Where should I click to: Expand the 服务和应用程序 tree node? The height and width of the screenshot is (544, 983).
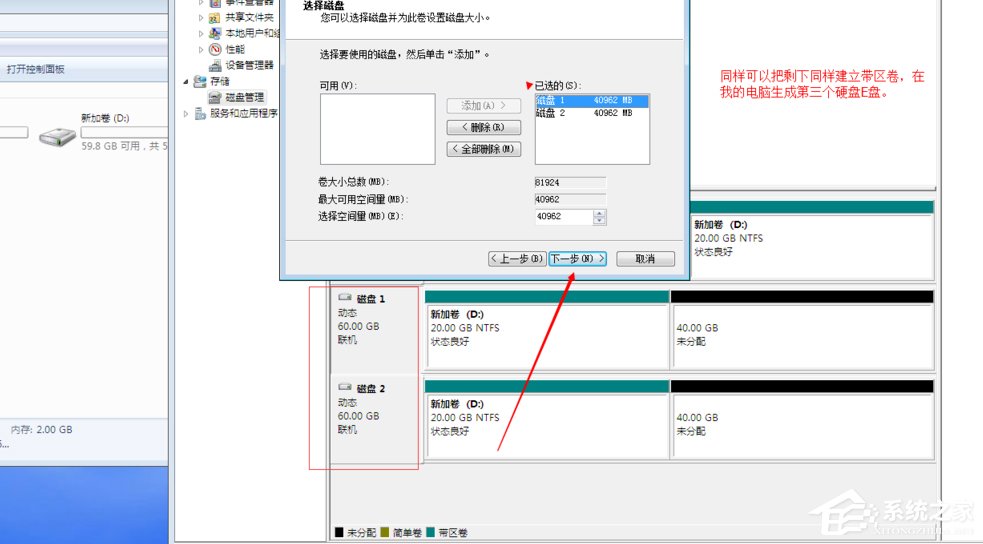click(186, 113)
